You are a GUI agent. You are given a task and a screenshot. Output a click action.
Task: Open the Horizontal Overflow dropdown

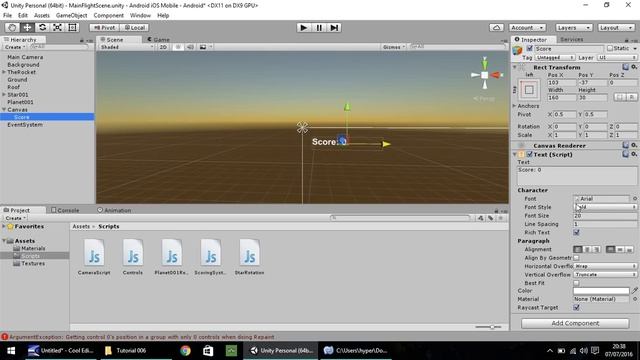pyautogui.click(x=605, y=266)
